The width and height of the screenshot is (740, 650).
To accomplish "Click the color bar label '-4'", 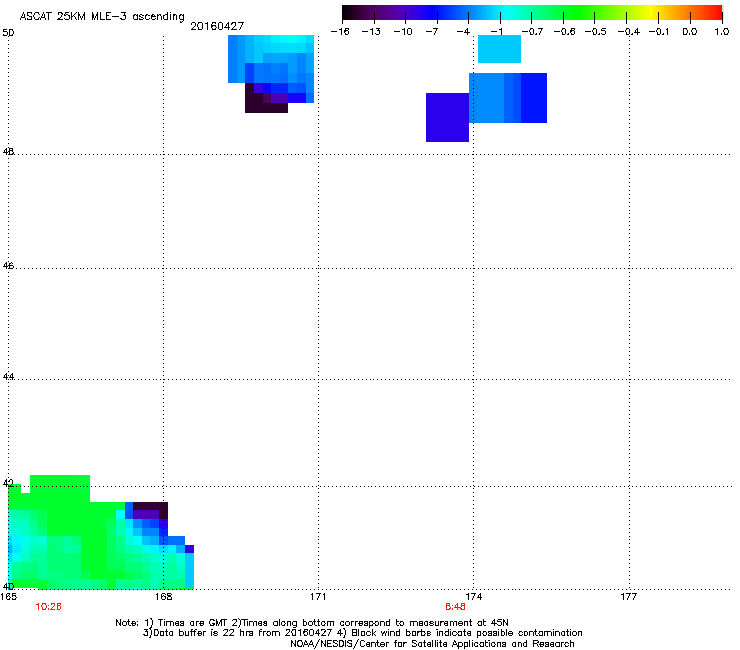I will click(x=464, y=32).
